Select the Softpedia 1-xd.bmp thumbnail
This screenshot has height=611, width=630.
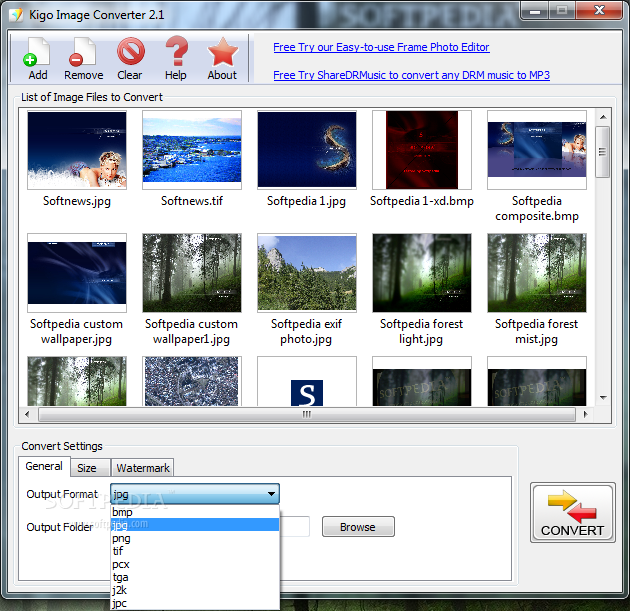[422, 150]
